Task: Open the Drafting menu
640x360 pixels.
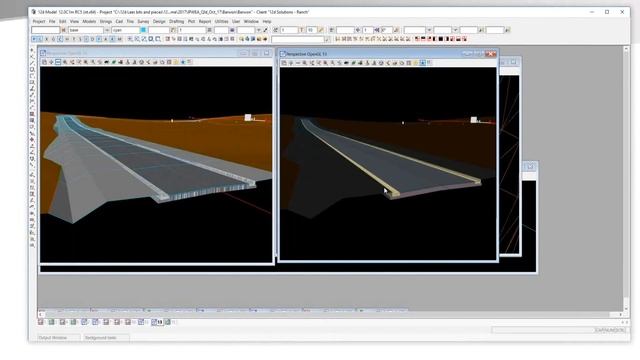Action: click(x=176, y=21)
